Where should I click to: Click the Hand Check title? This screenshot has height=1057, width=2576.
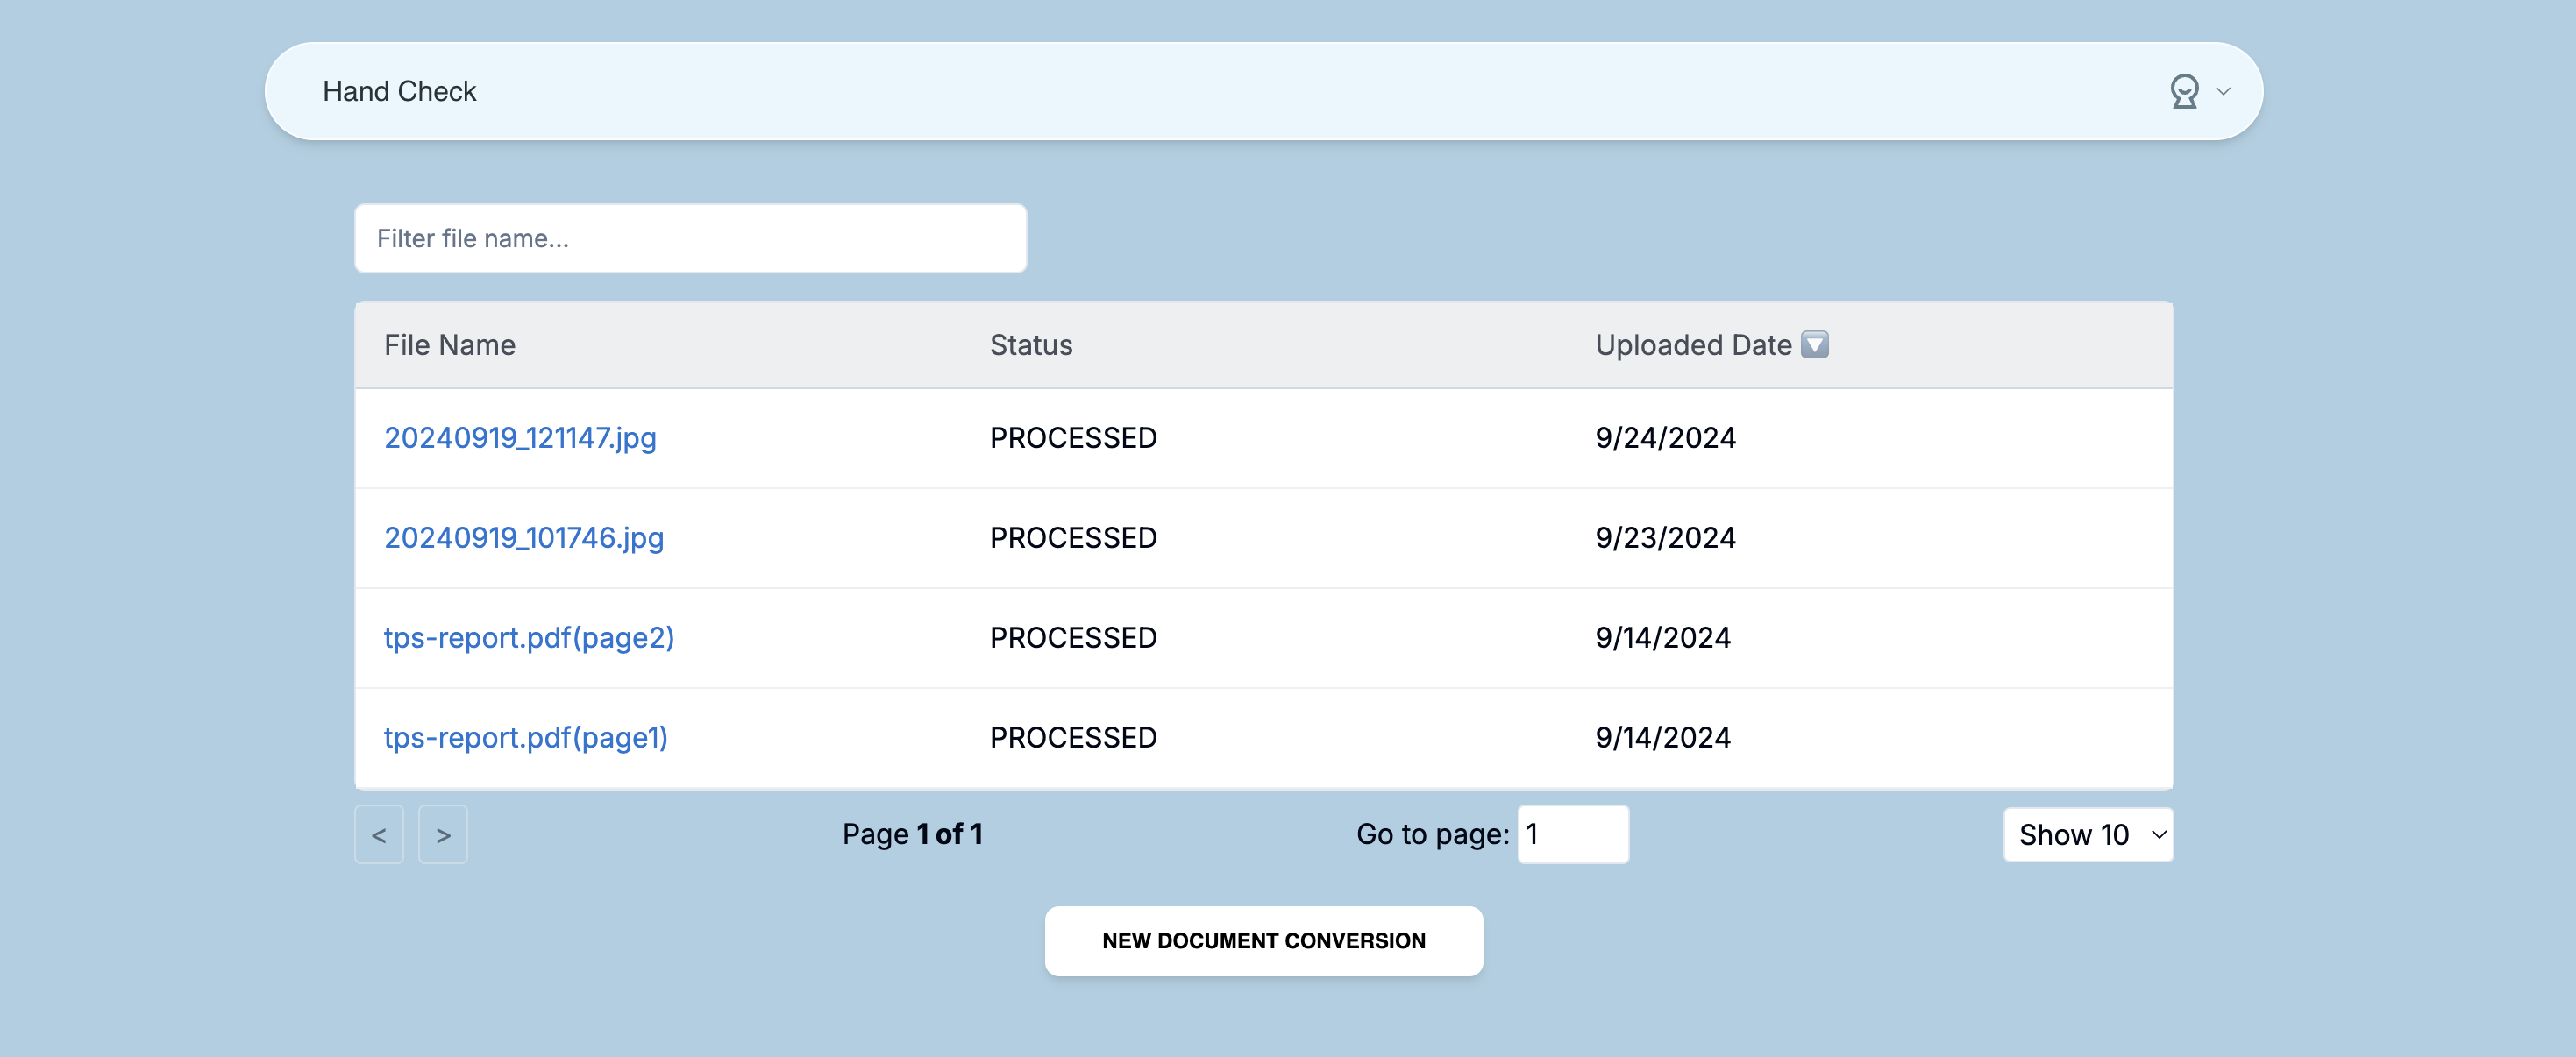(399, 91)
